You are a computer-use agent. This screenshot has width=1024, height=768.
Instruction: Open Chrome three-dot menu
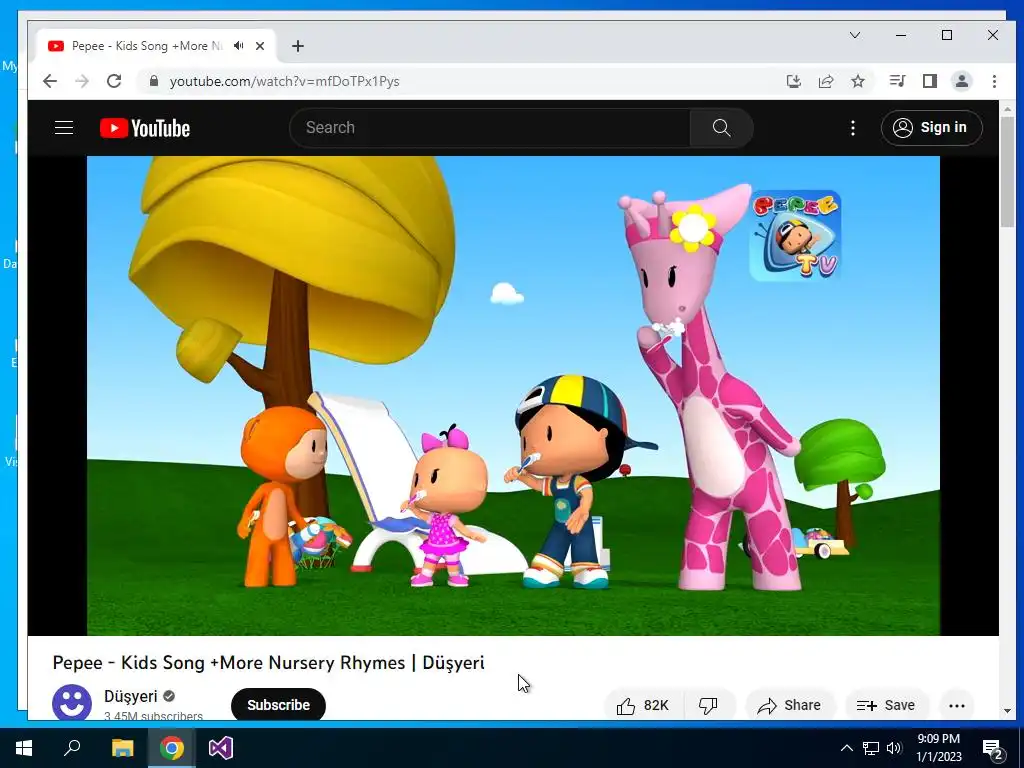pos(994,81)
